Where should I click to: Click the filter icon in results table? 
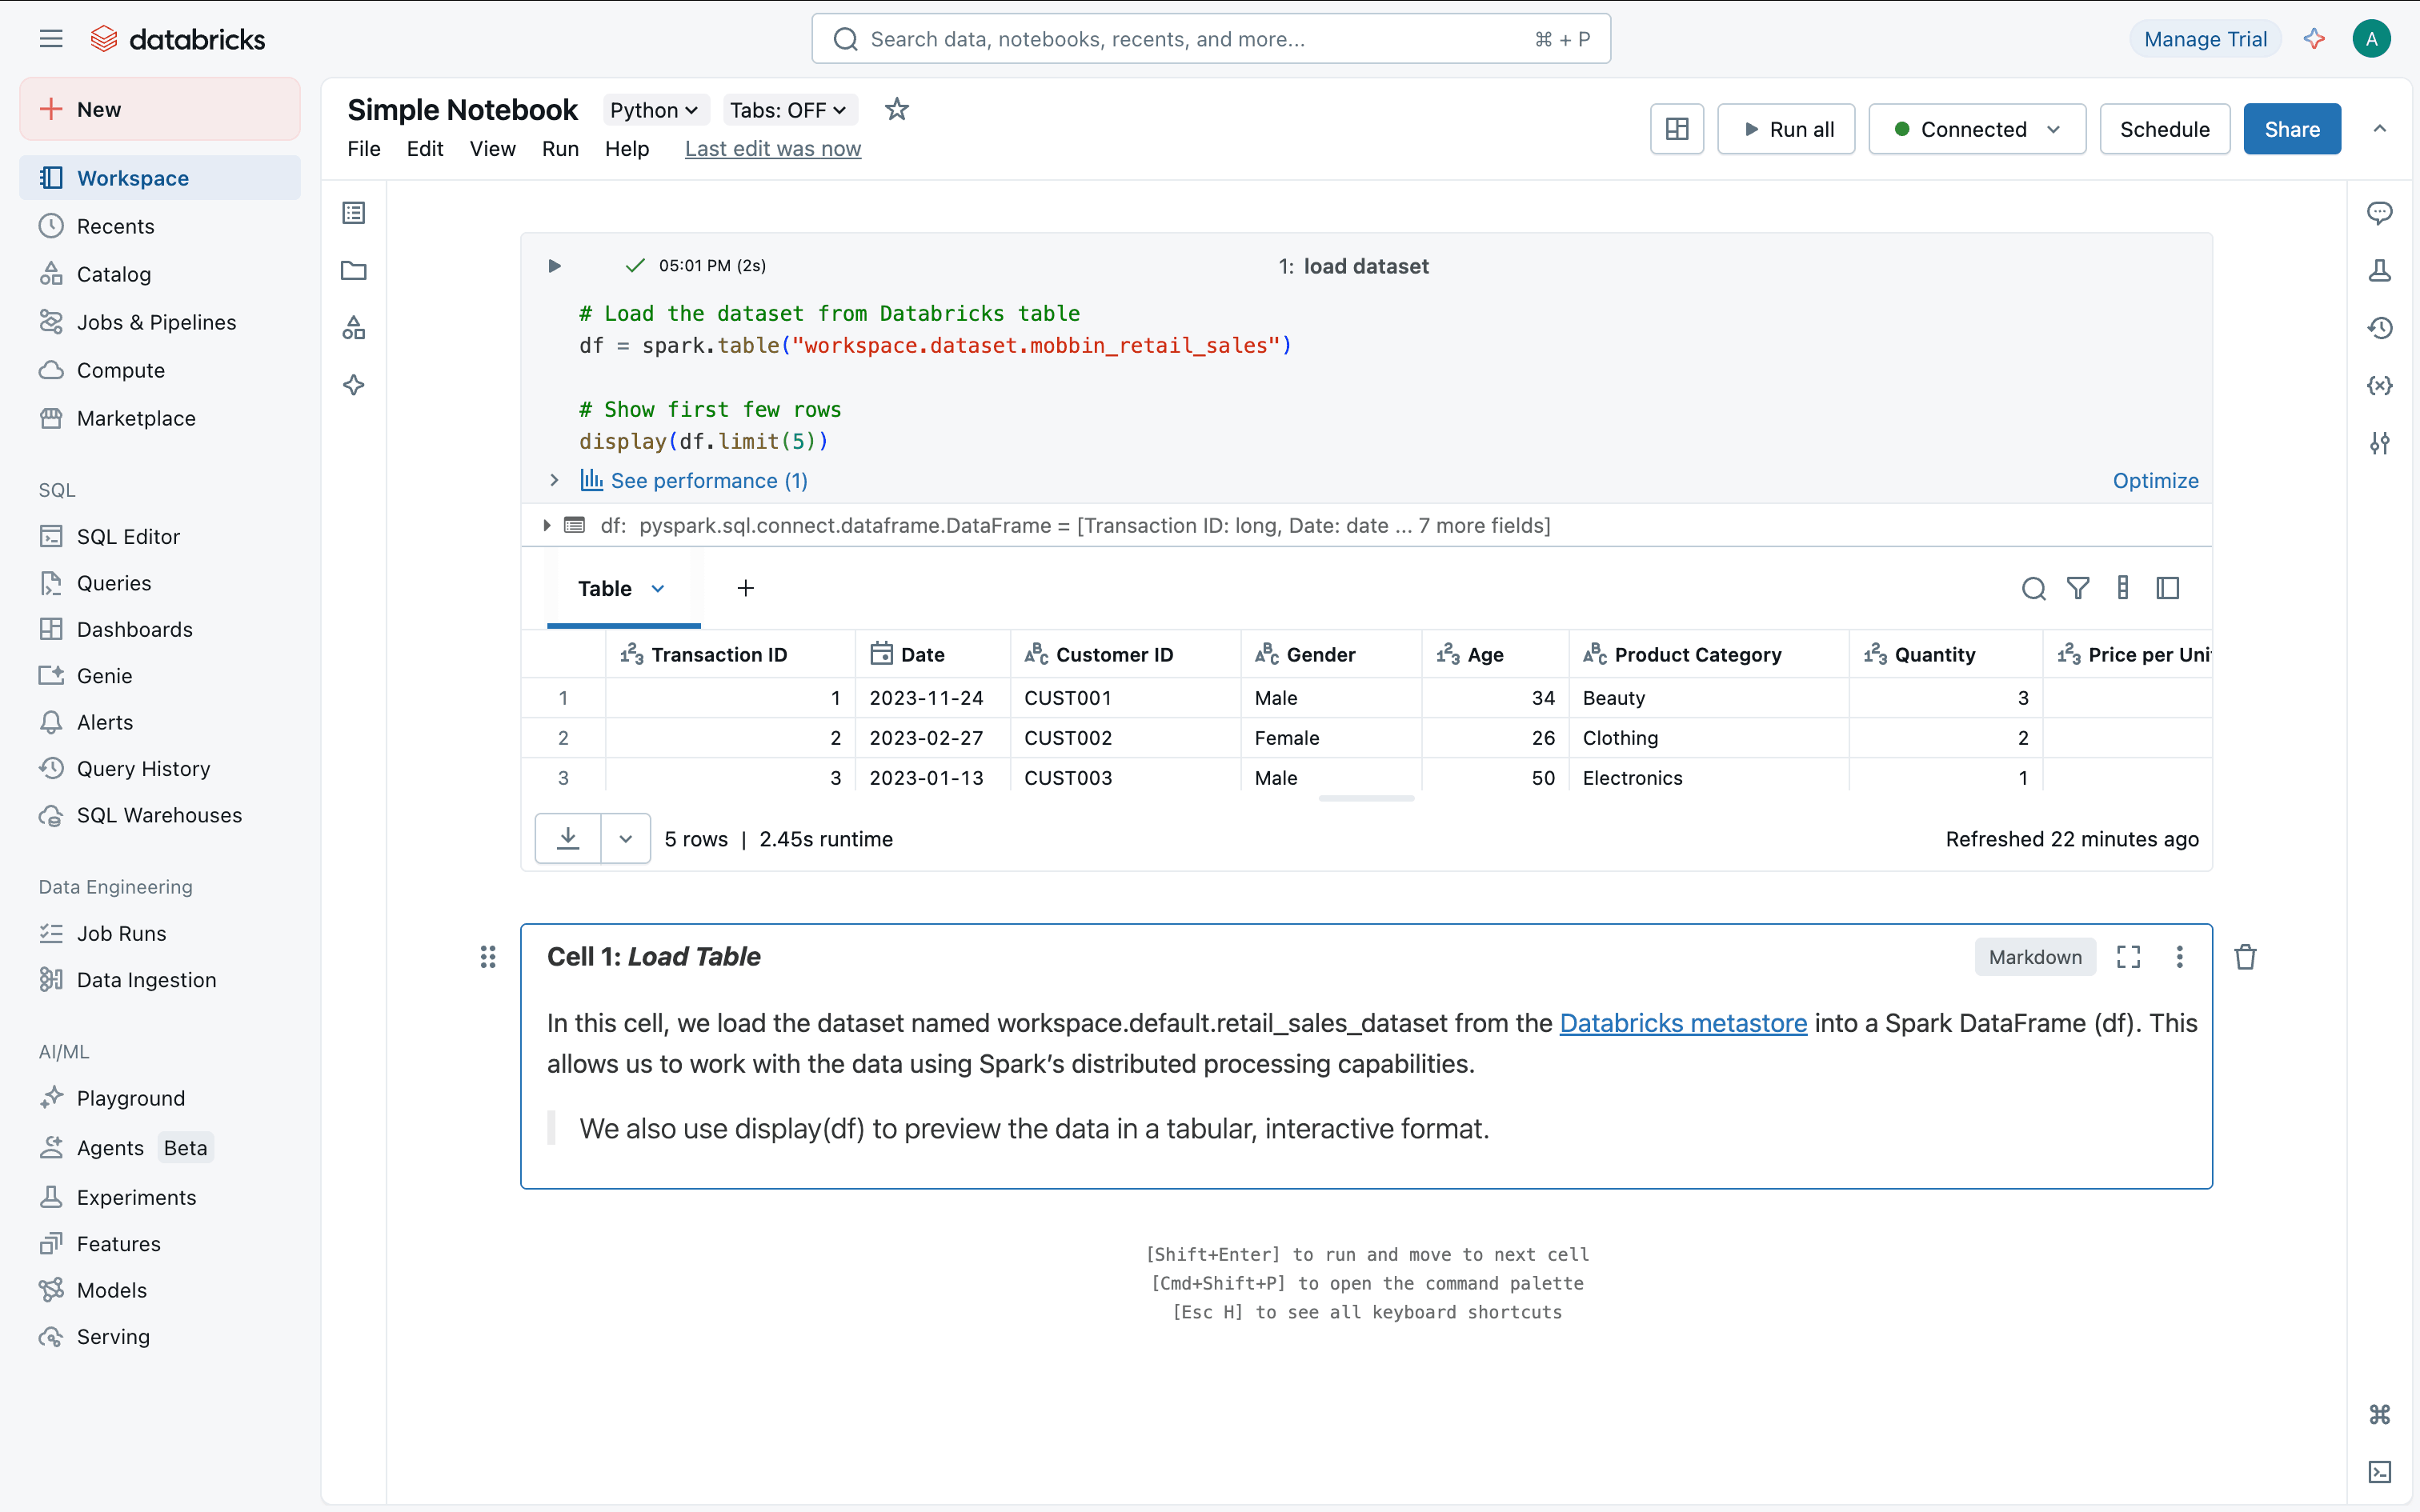click(2078, 589)
